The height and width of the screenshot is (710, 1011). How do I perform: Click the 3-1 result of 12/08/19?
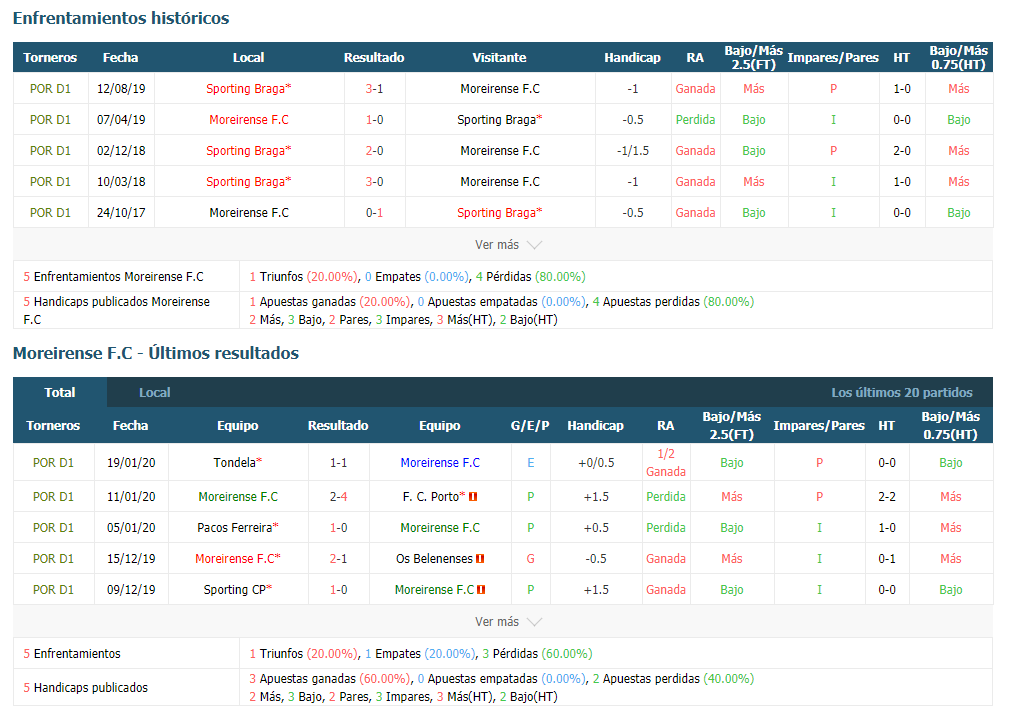(375, 89)
